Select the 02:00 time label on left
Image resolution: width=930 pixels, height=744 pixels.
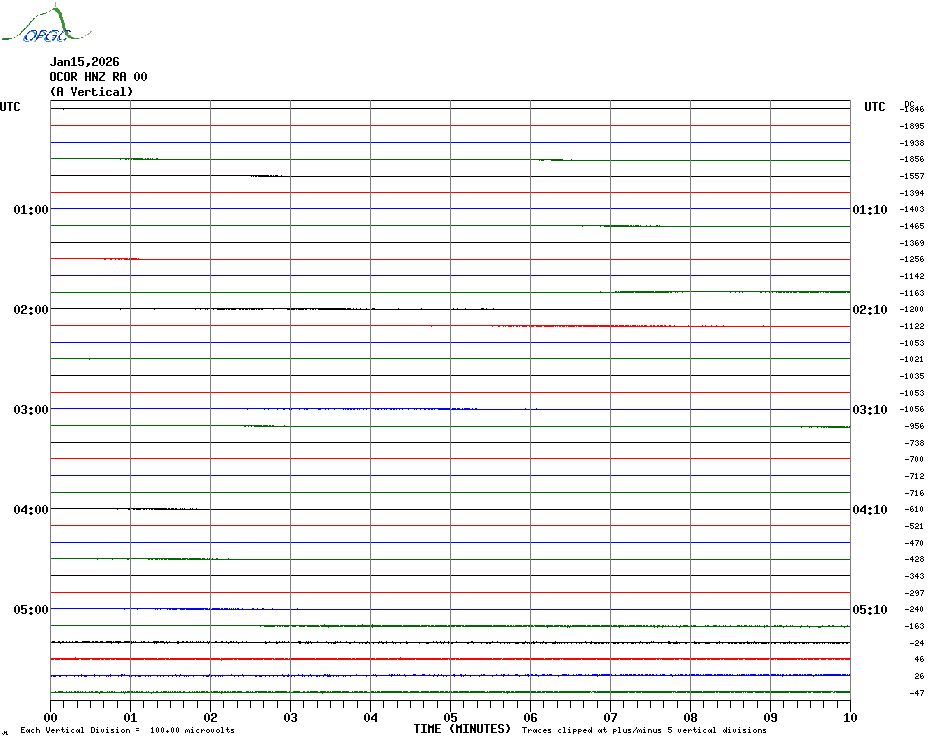click(x=31, y=310)
